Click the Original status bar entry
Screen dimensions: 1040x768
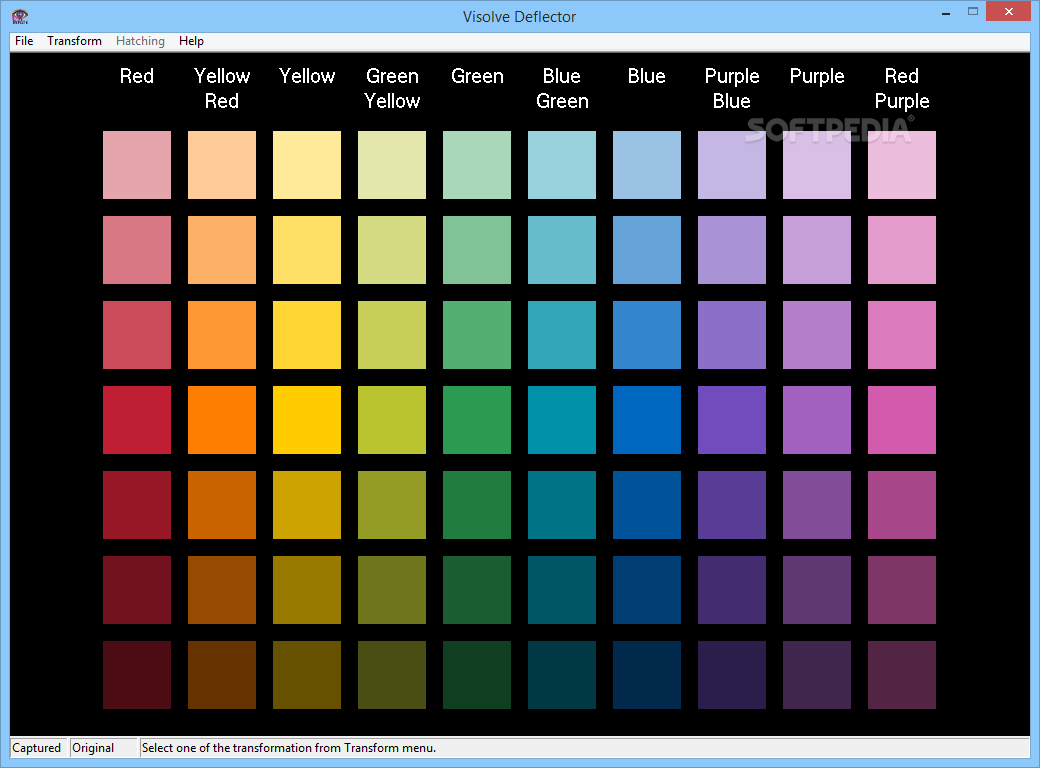coord(103,748)
